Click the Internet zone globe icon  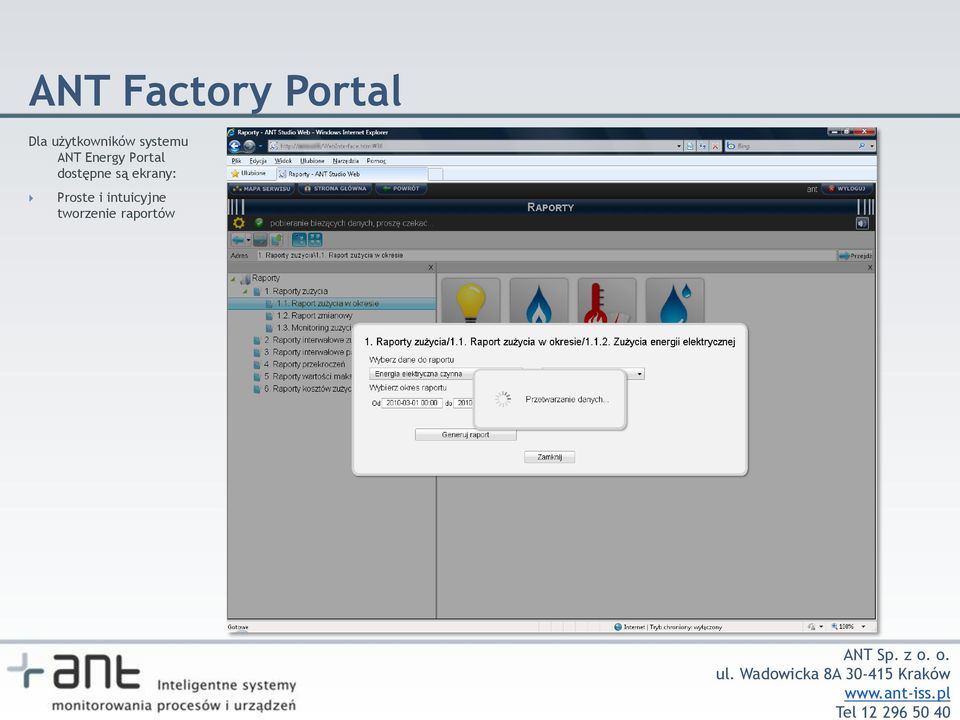(618, 627)
